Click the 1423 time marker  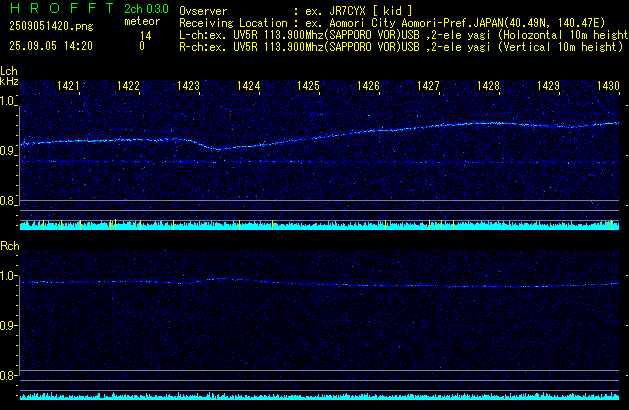click(x=188, y=86)
